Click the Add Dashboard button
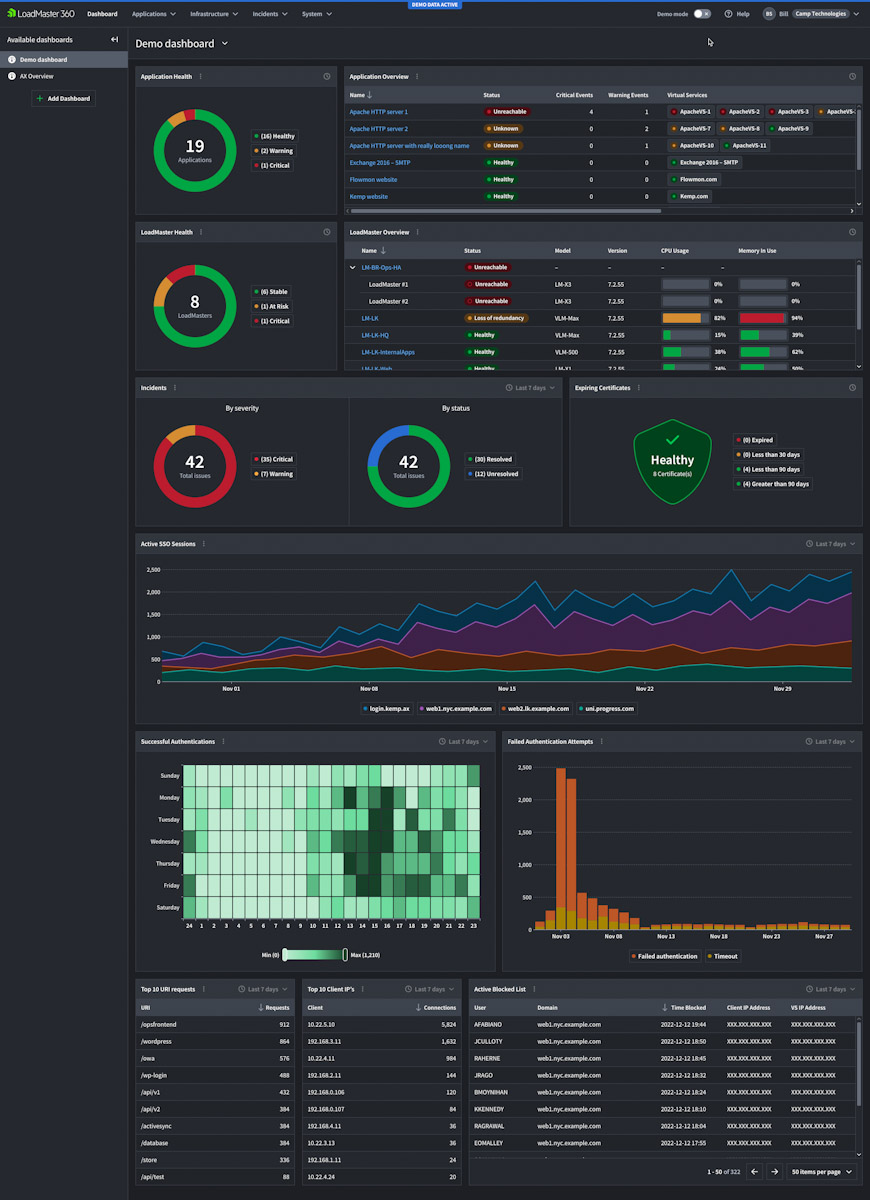The height and width of the screenshot is (1200, 870). coord(63,99)
